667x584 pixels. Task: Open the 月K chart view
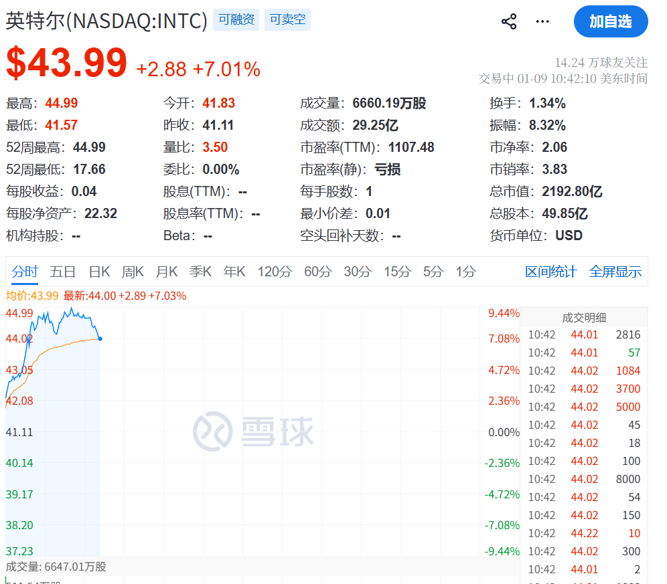click(x=167, y=271)
